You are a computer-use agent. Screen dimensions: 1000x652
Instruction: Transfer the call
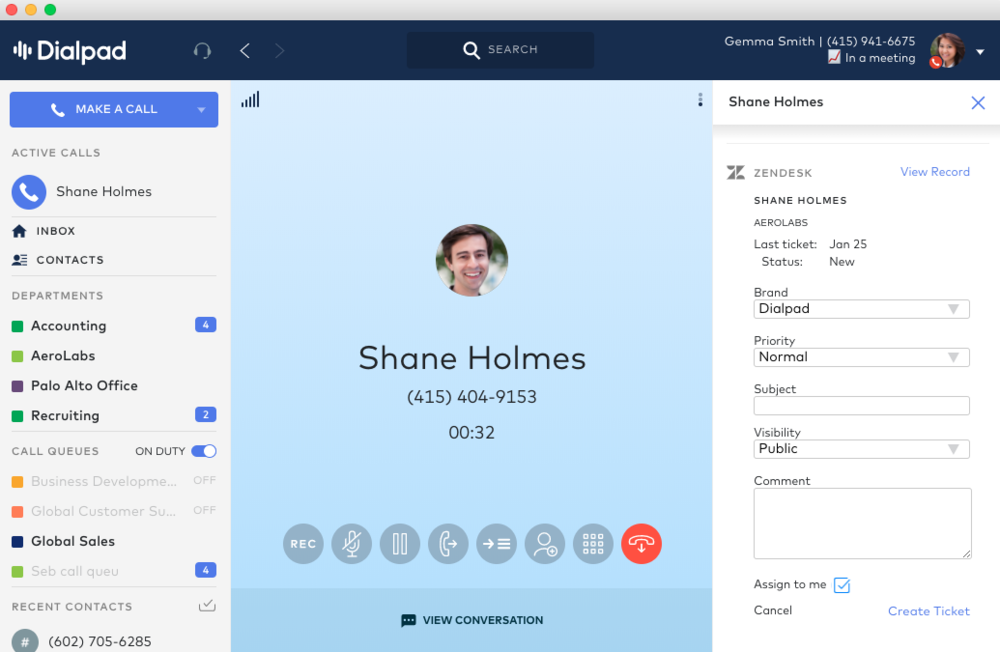pyautogui.click(x=448, y=544)
